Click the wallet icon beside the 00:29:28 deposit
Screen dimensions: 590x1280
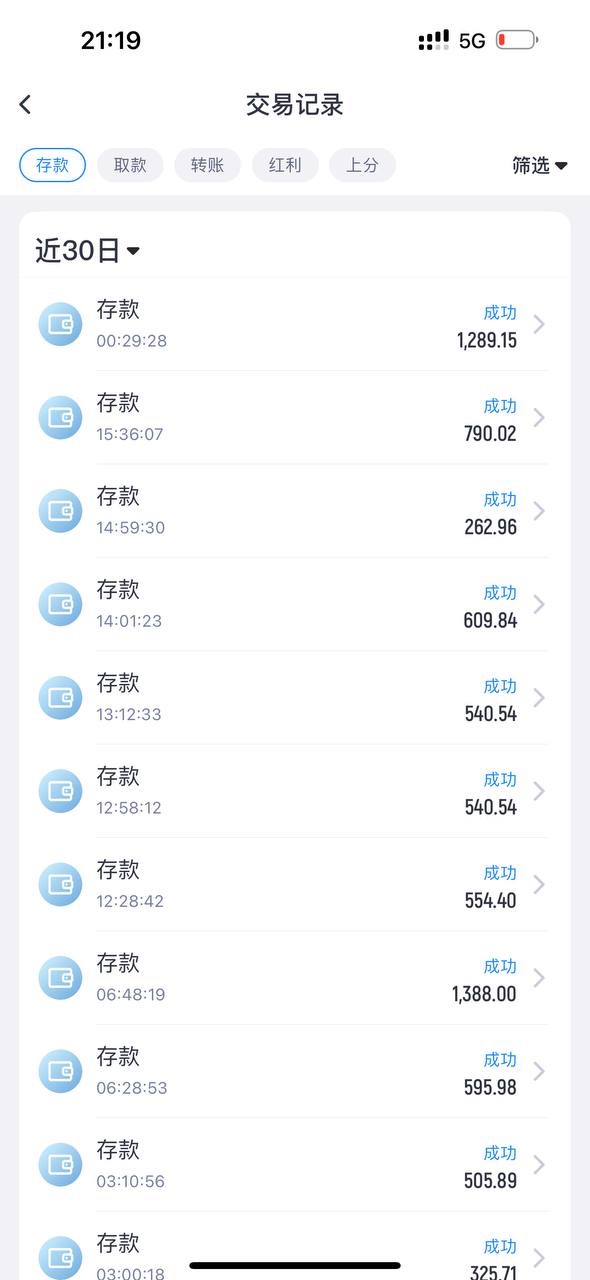coord(60,324)
